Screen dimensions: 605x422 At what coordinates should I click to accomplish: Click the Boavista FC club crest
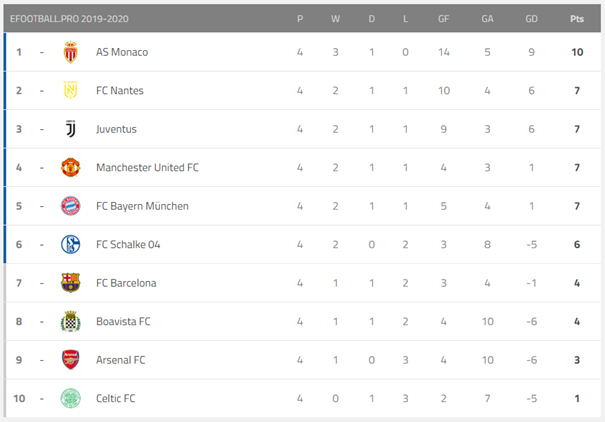(70, 321)
